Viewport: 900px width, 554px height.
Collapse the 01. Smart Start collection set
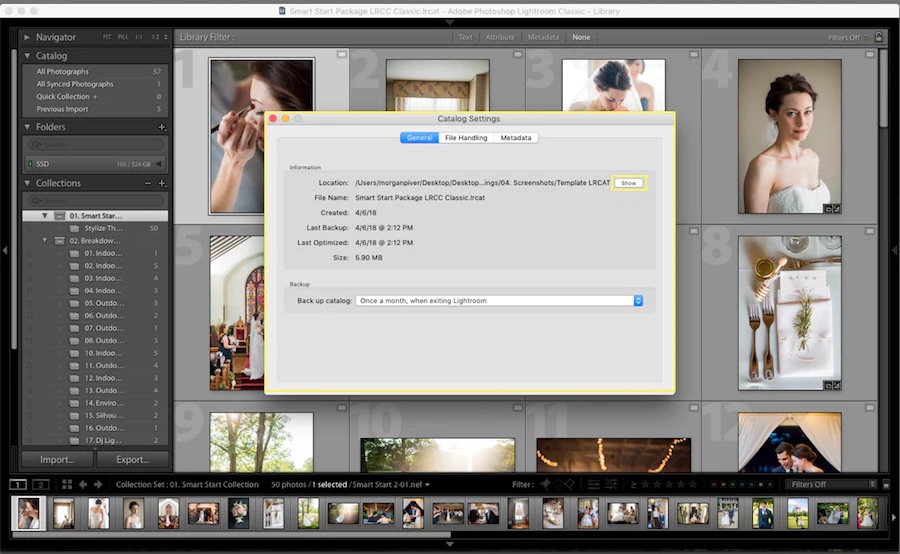pyautogui.click(x=45, y=216)
